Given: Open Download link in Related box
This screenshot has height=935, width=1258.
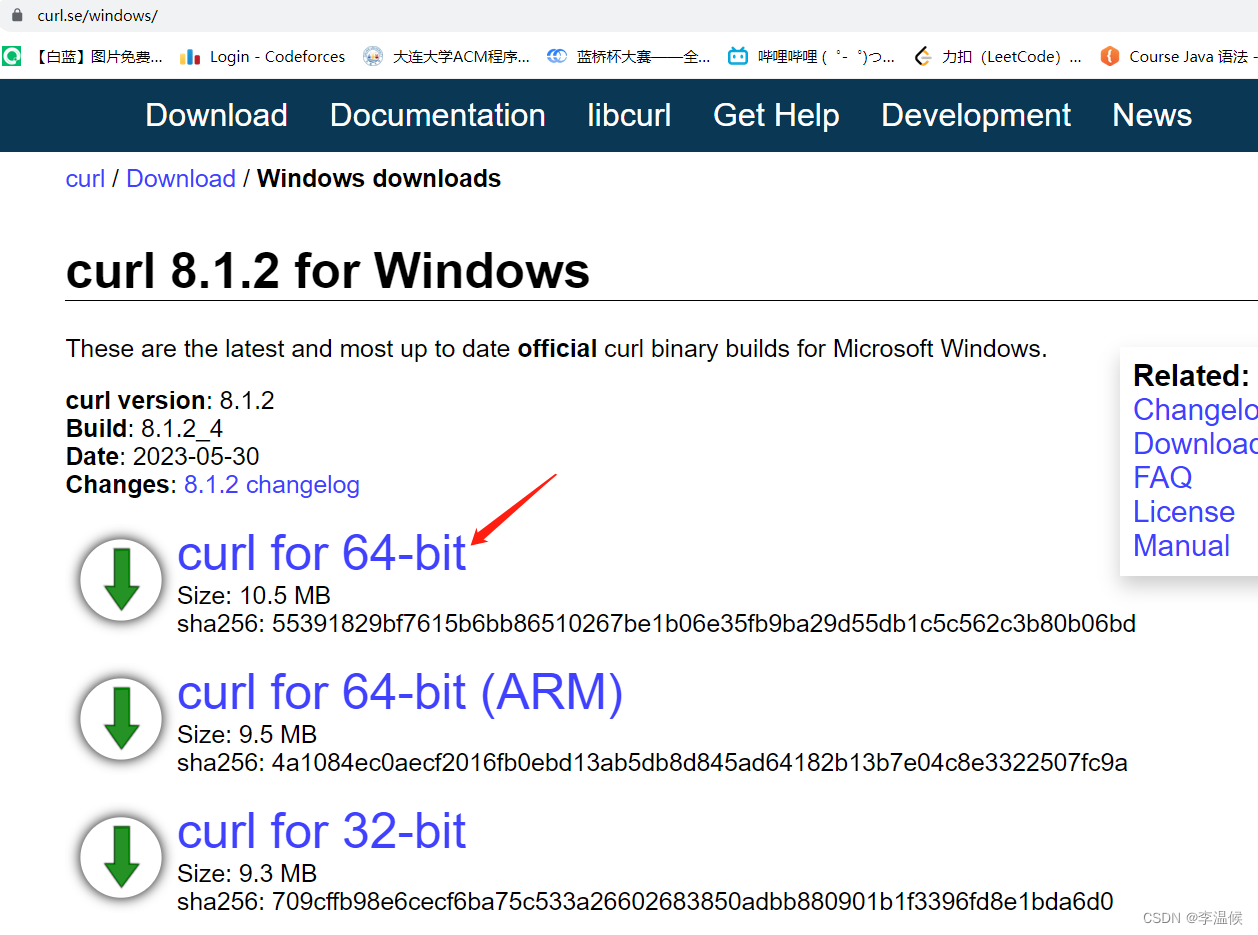Looking at the screenshot, I should (x=1195, y=444).
